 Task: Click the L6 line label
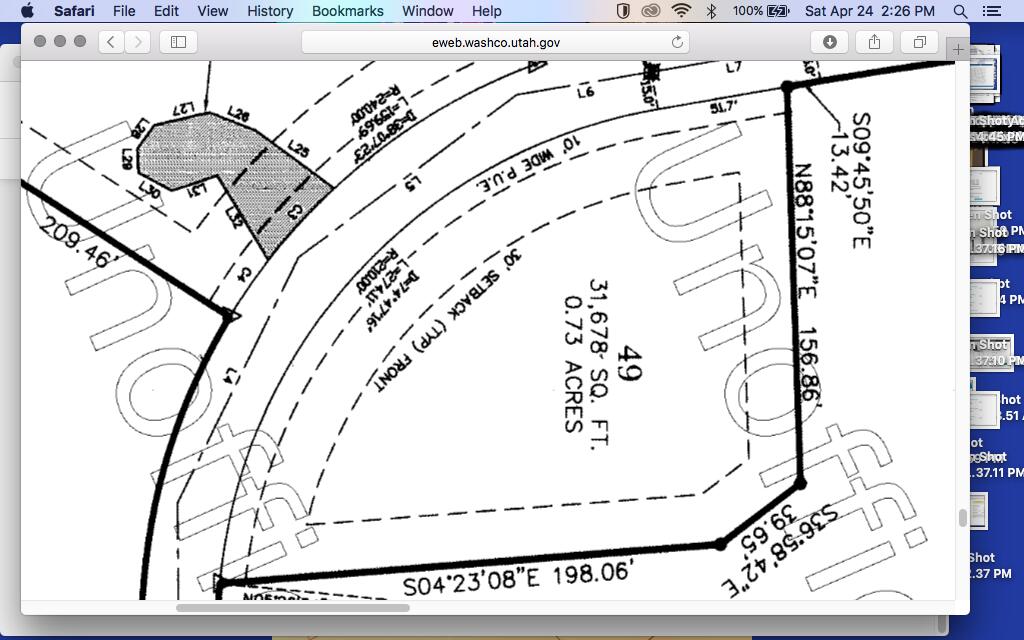586,92
